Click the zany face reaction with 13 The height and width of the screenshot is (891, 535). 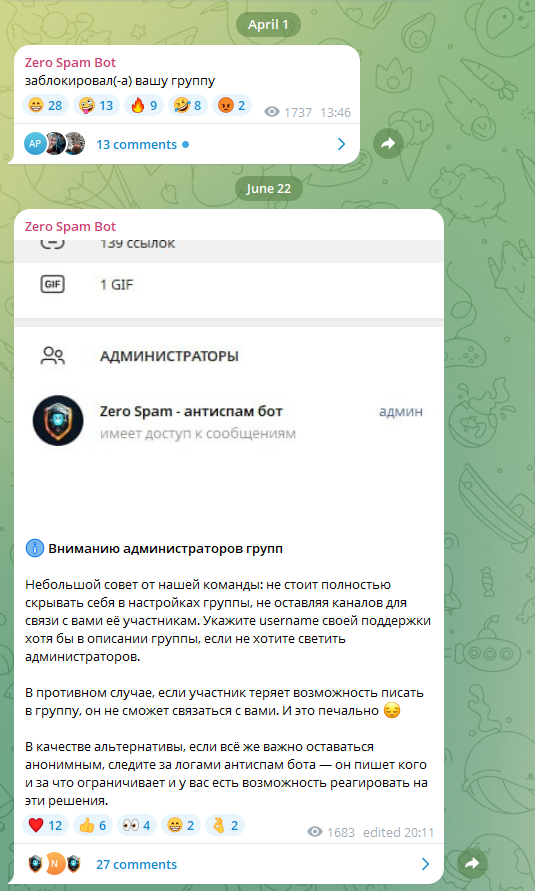tap(96, 106)
